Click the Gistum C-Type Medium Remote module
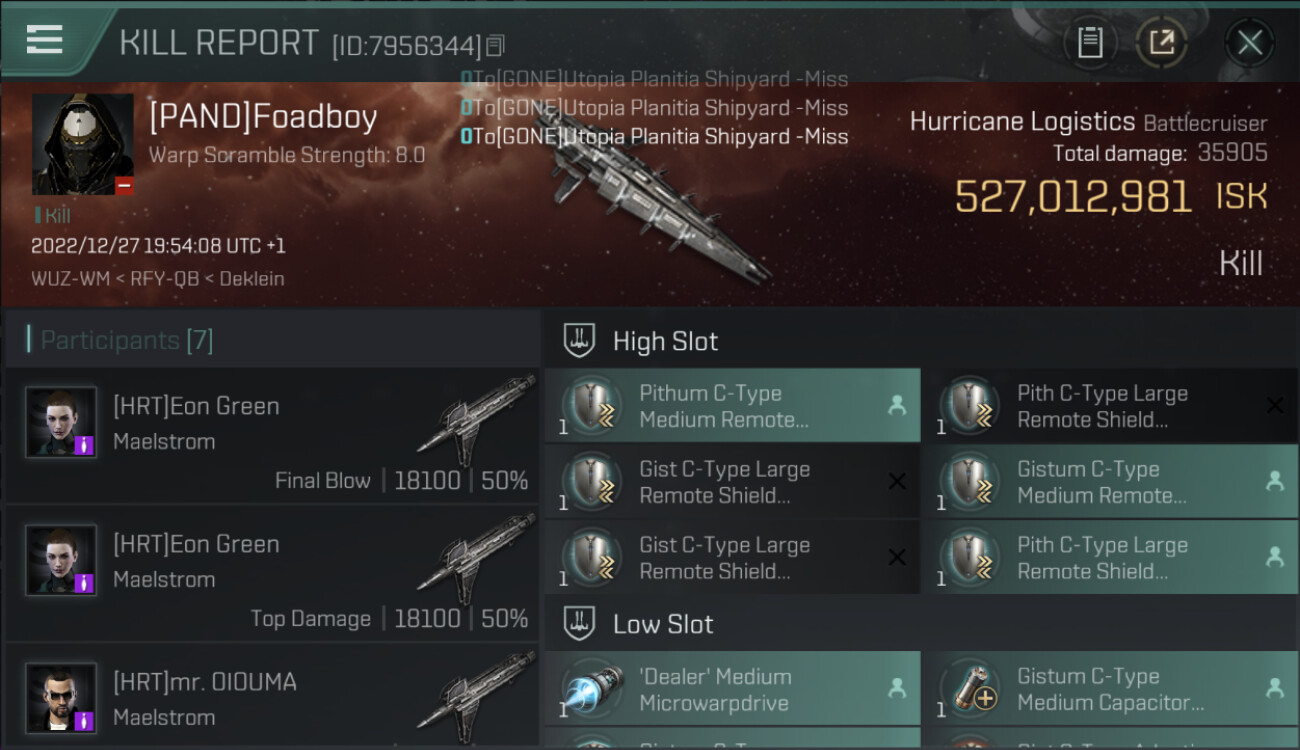Image resolution: width=1300 pixels, height=750 pixels. [x=1110, y=482]
